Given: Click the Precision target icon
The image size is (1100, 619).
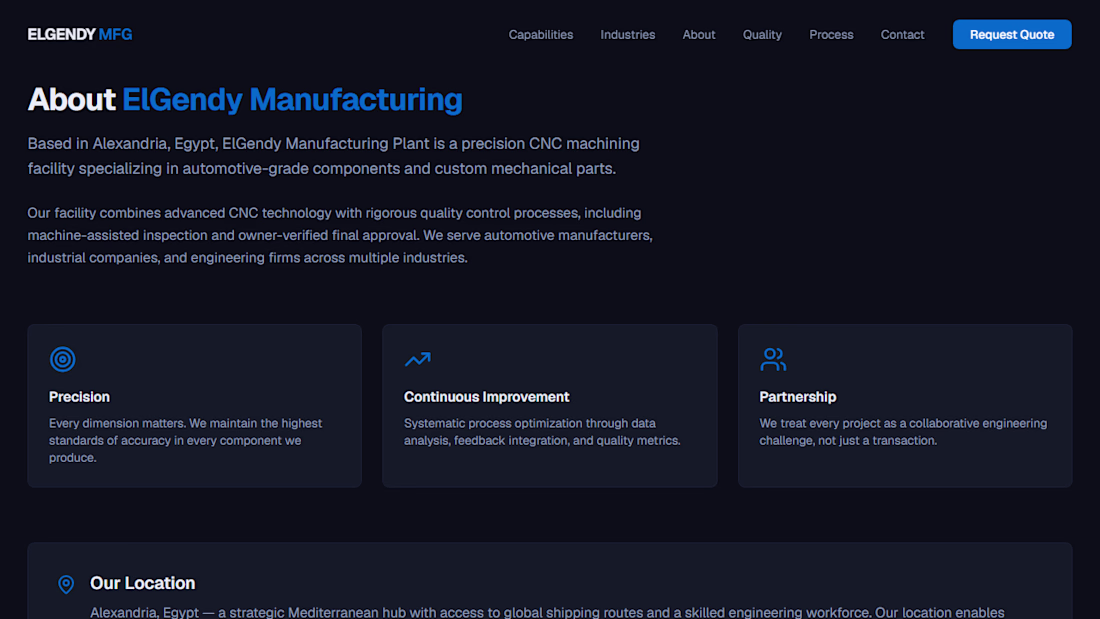Looking at the screenshot, I should click(x=62, y=359).
